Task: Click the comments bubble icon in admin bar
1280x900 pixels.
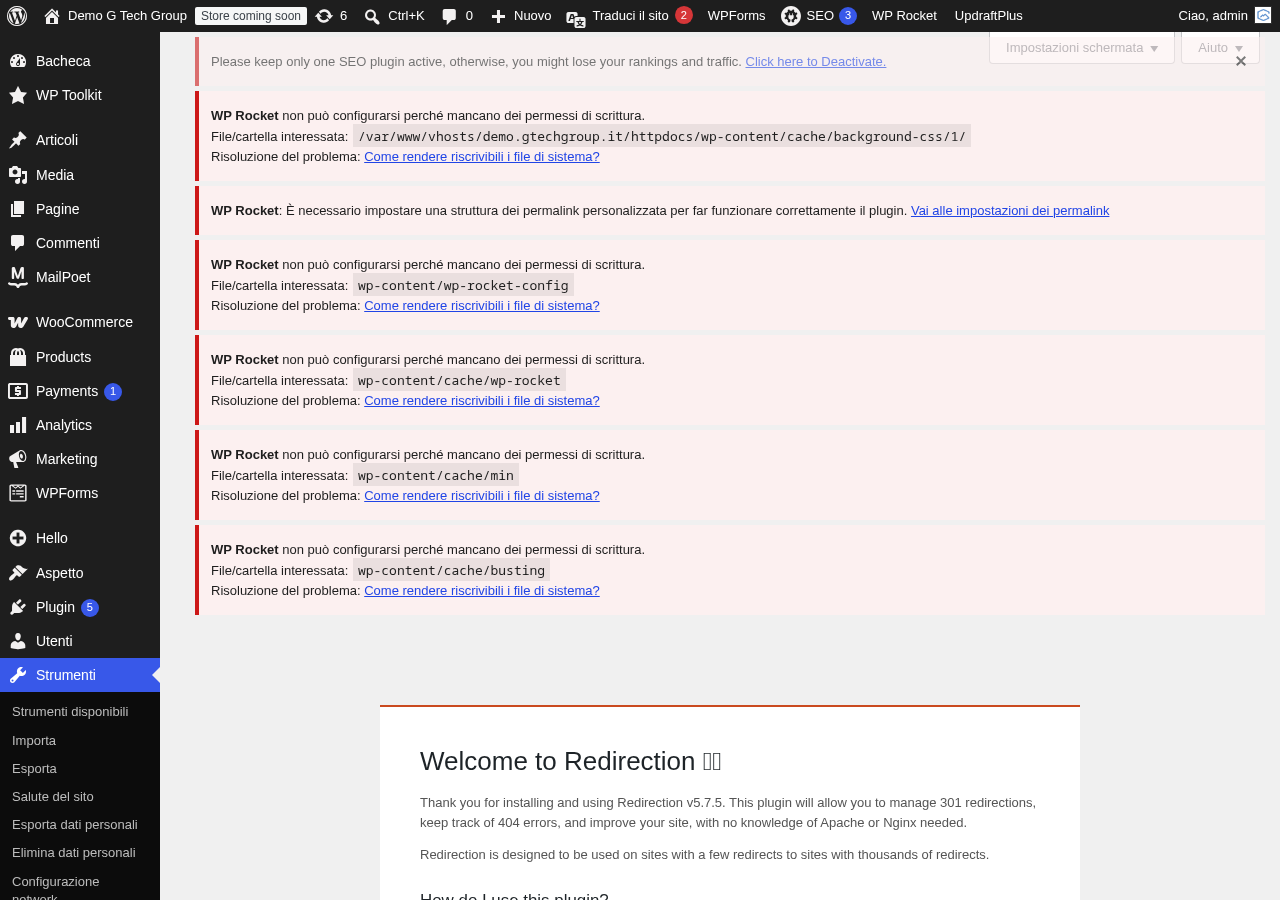Action: click(x=450, y=16)
